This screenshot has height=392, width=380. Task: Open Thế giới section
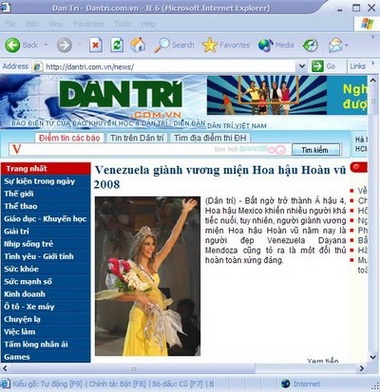point(46,194)
